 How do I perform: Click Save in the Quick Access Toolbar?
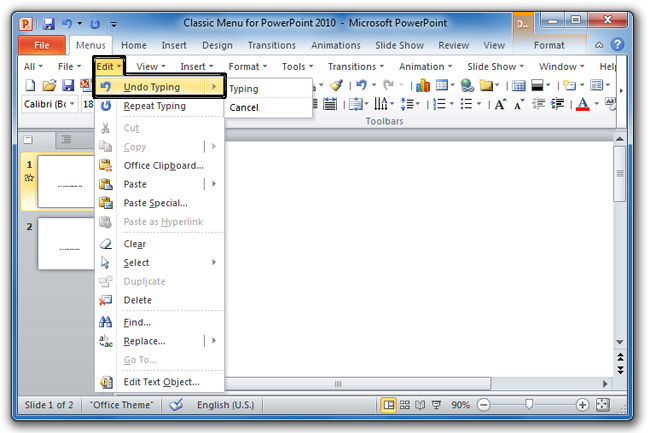(49, 24)
